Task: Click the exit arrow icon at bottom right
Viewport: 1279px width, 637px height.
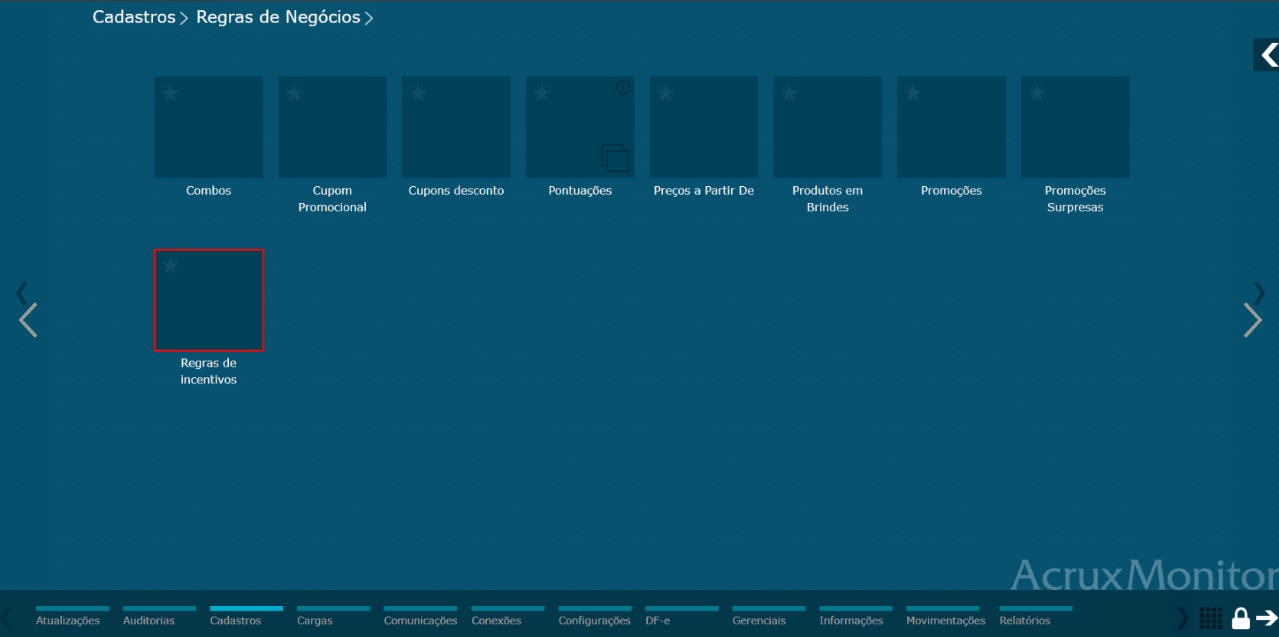Action: [x=1267, y=618]
